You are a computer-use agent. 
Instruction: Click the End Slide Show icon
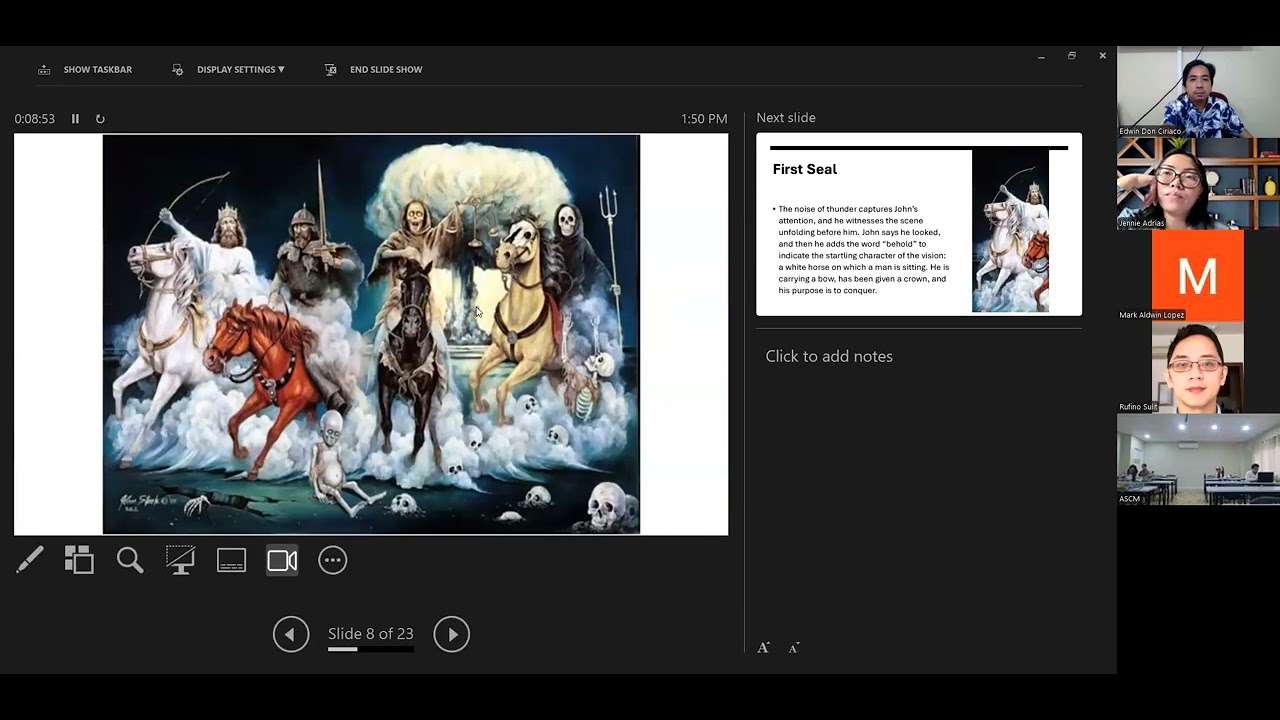point(330,69)
